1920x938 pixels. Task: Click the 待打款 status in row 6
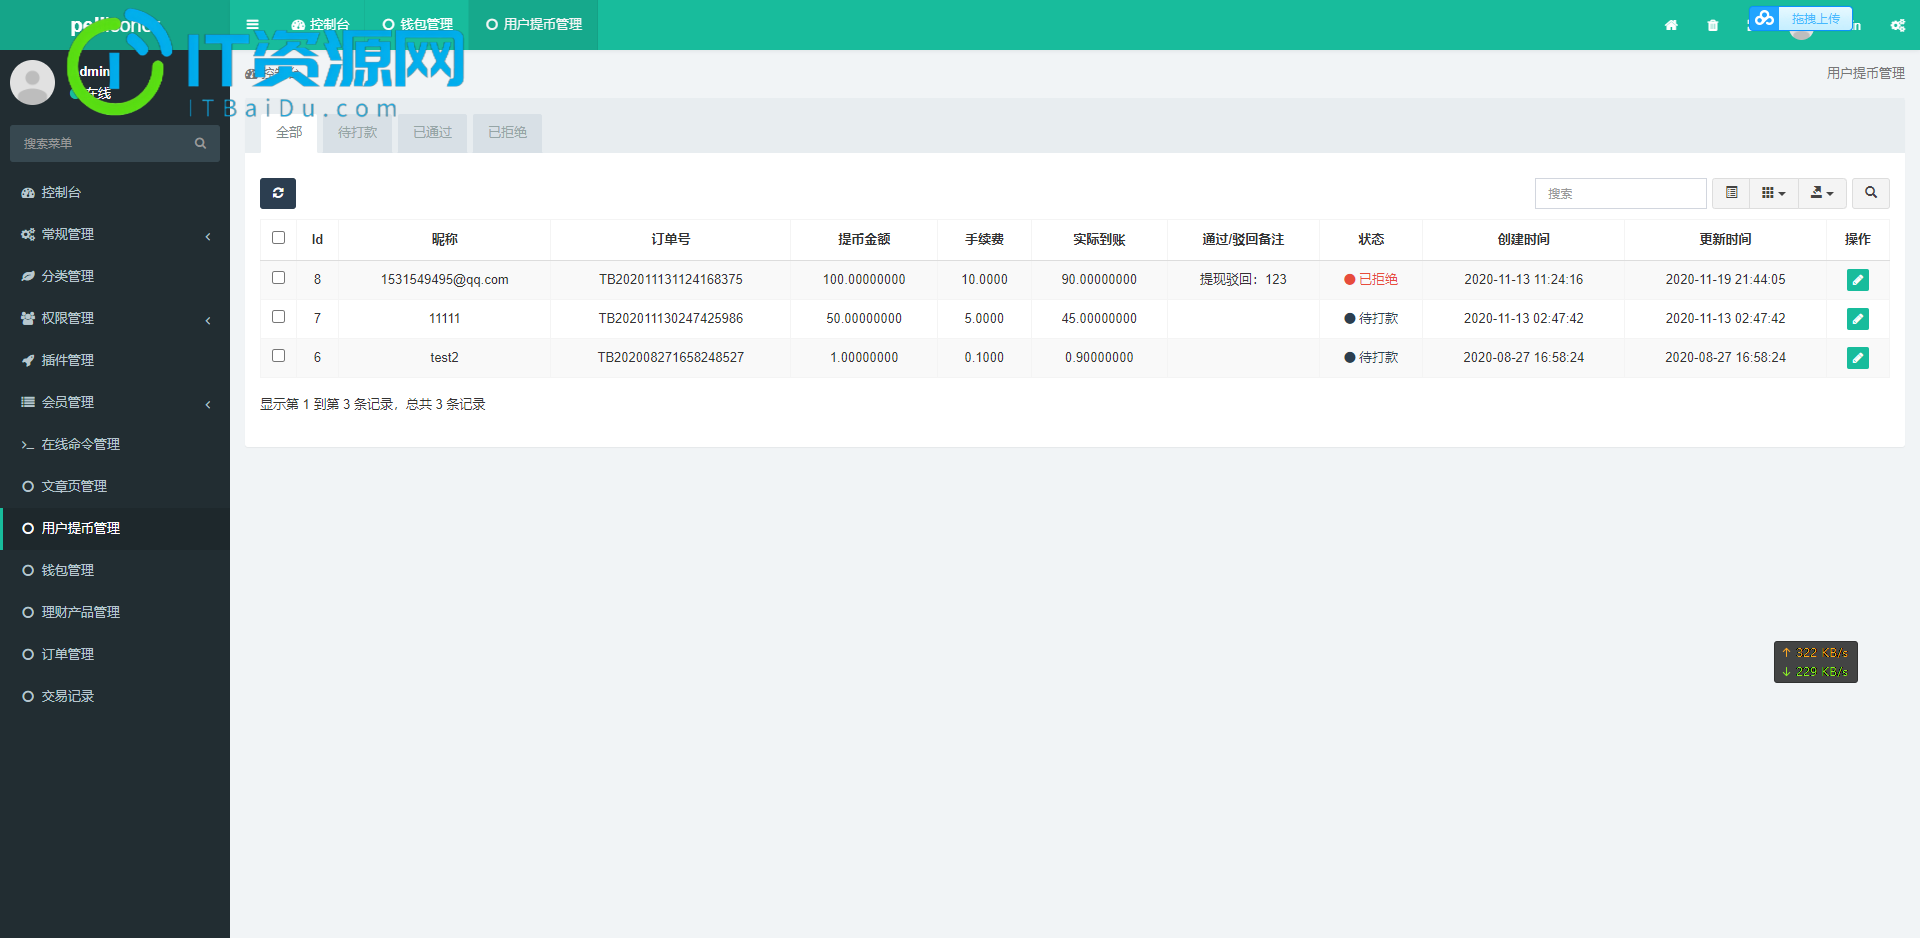[x=1371, y=357]
